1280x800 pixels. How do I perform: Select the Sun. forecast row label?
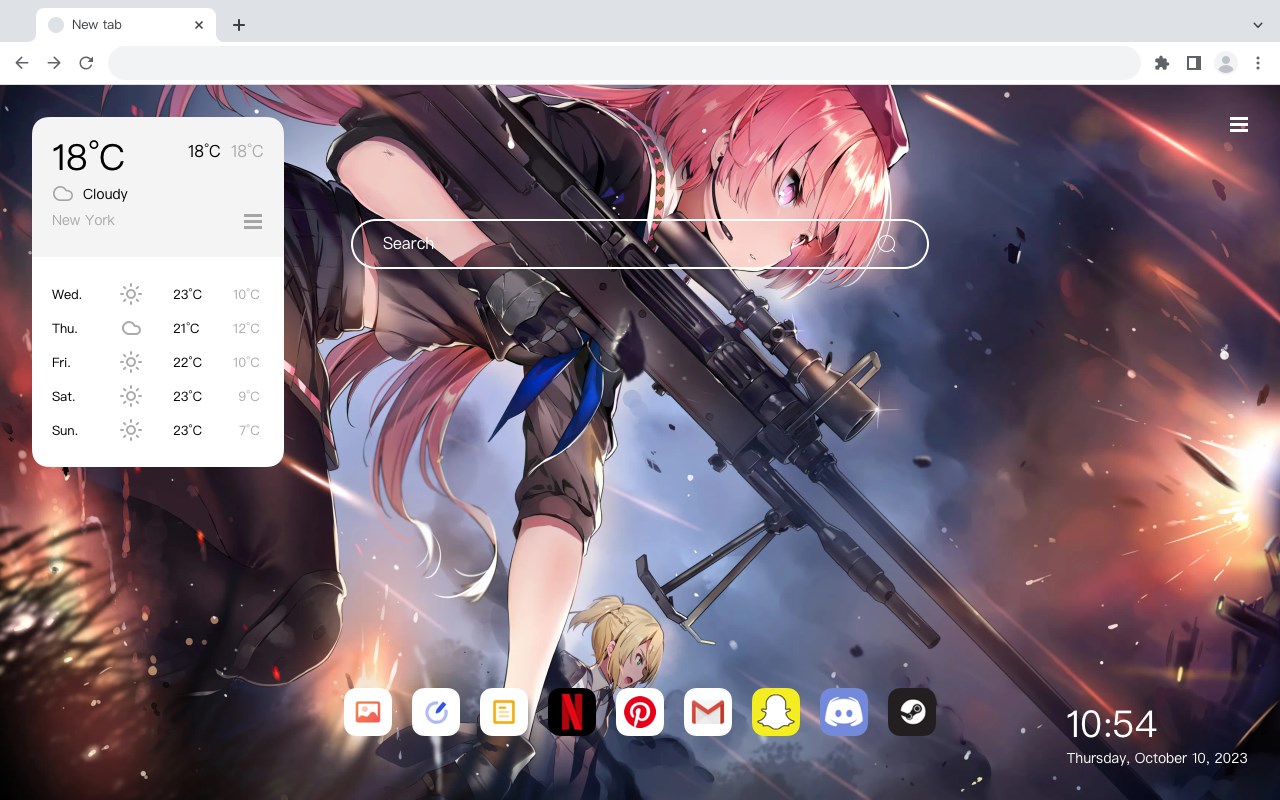tap(65, 430)
